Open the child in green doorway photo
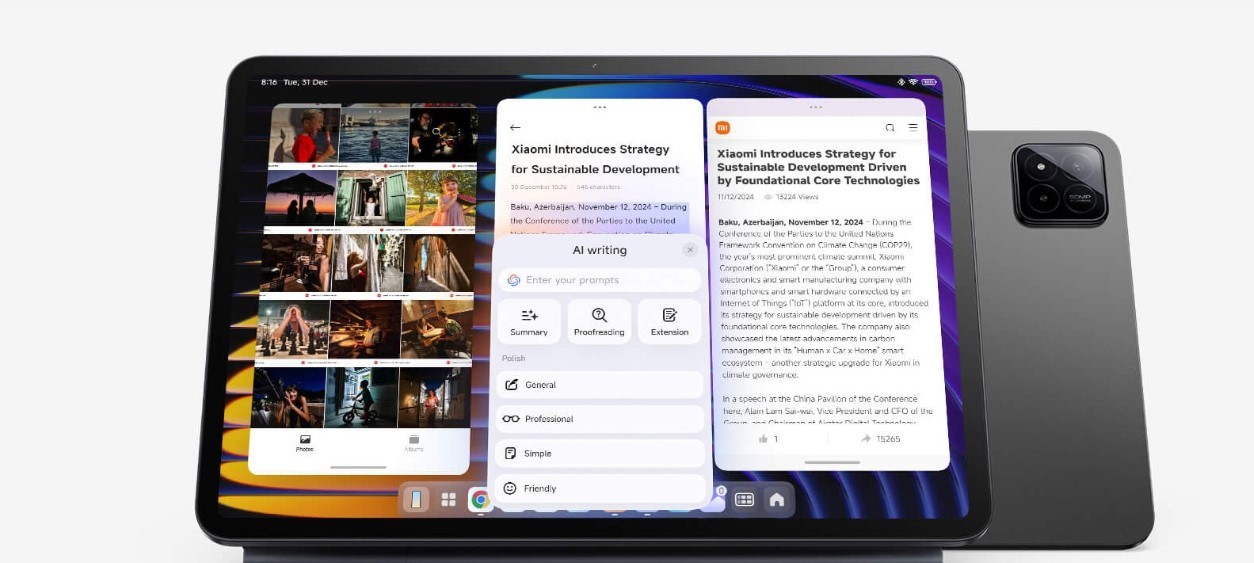Screen dimensions: 1254x563 (x=371, y=198)
